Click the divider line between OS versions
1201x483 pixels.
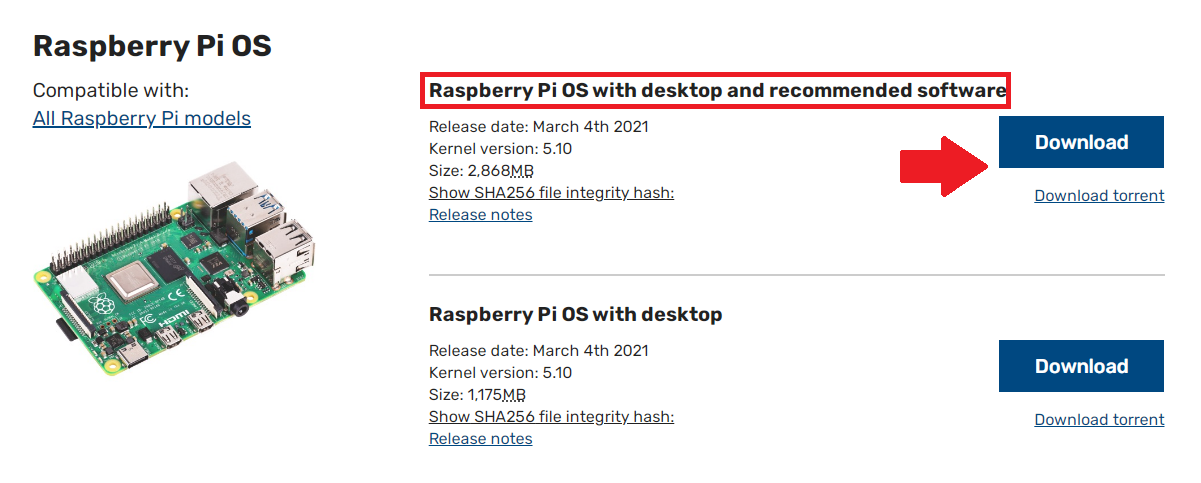coord(797,274)
